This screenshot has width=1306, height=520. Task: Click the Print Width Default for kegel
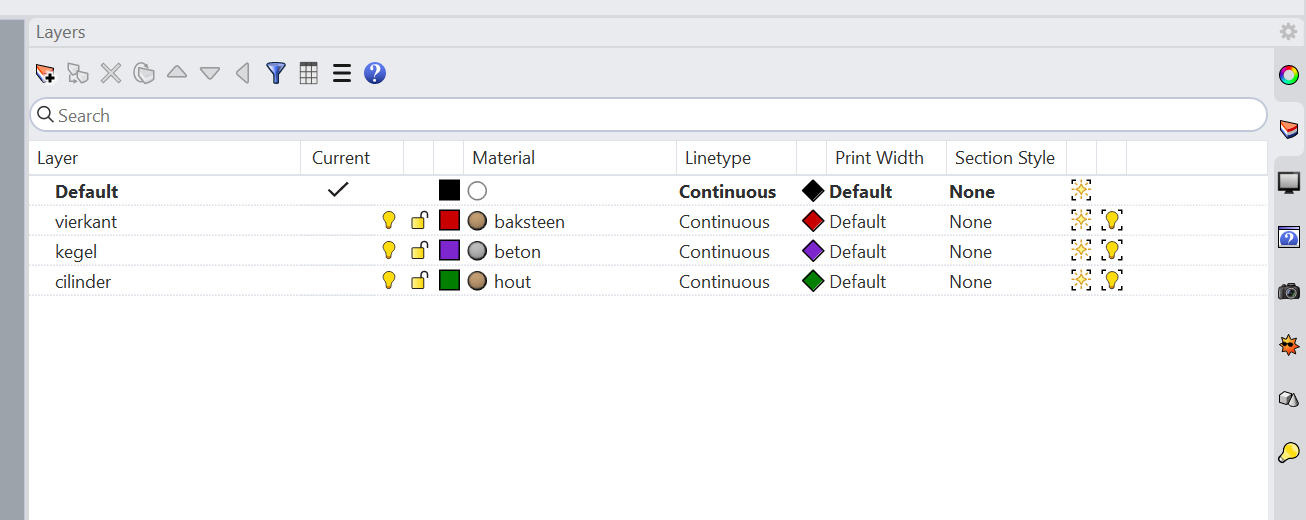(857, 252)
